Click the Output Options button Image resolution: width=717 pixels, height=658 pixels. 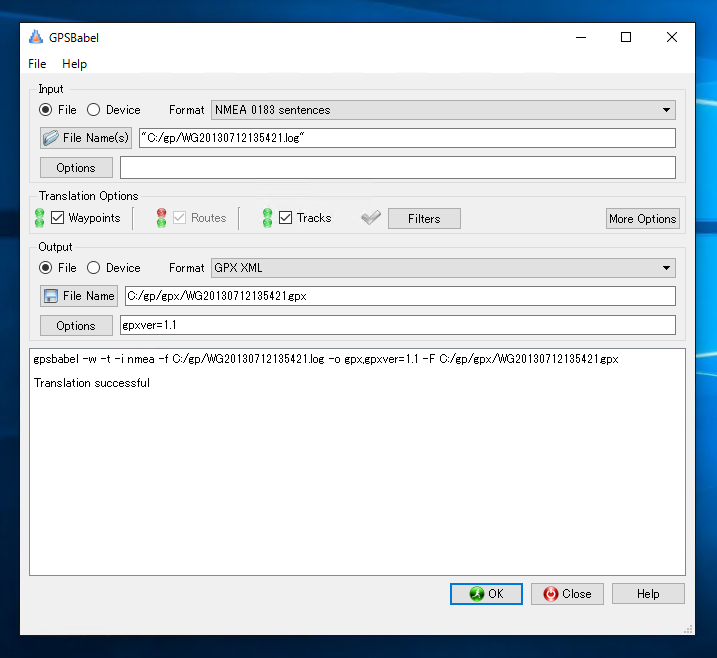[x=76, y=326]
